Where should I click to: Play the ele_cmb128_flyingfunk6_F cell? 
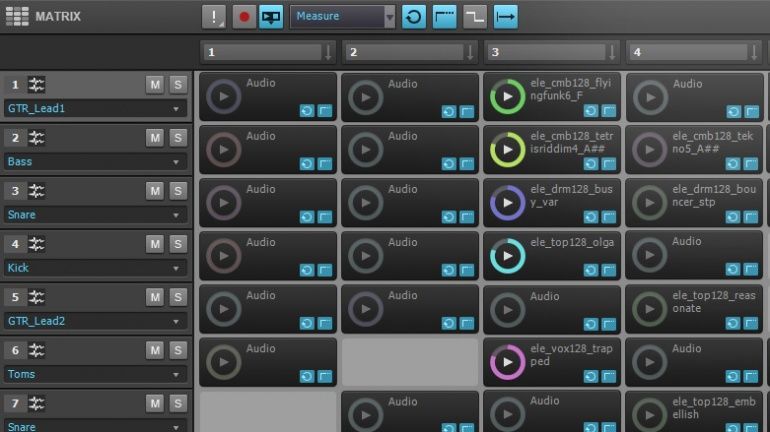508,97
